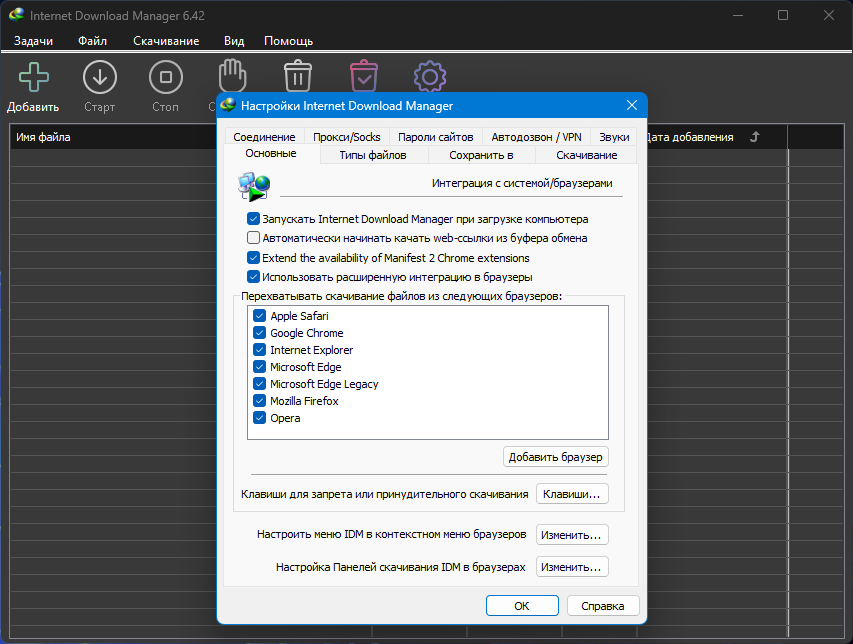Toggle Использовать расширенную интеграцию в браузеры checkbox

tap(253, 276)
